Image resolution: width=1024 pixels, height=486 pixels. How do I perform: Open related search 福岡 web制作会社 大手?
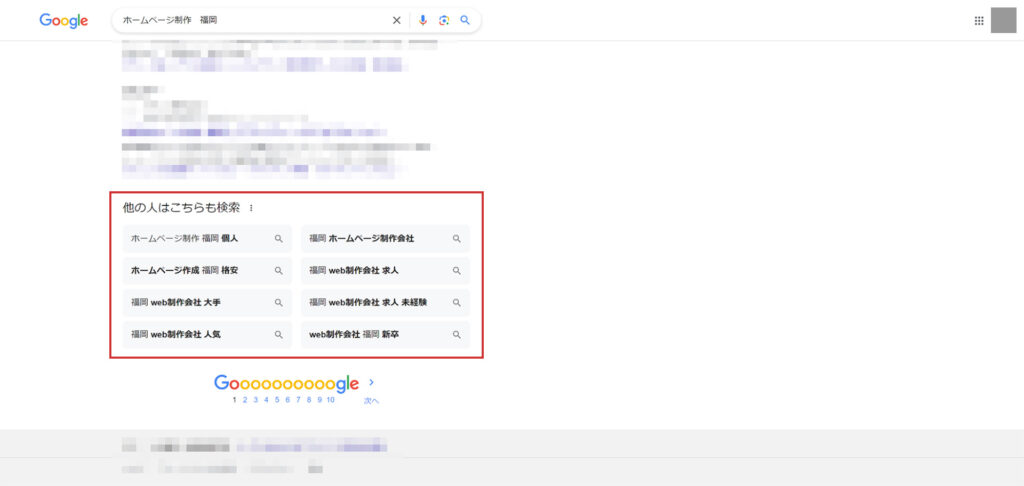(207, 302)
